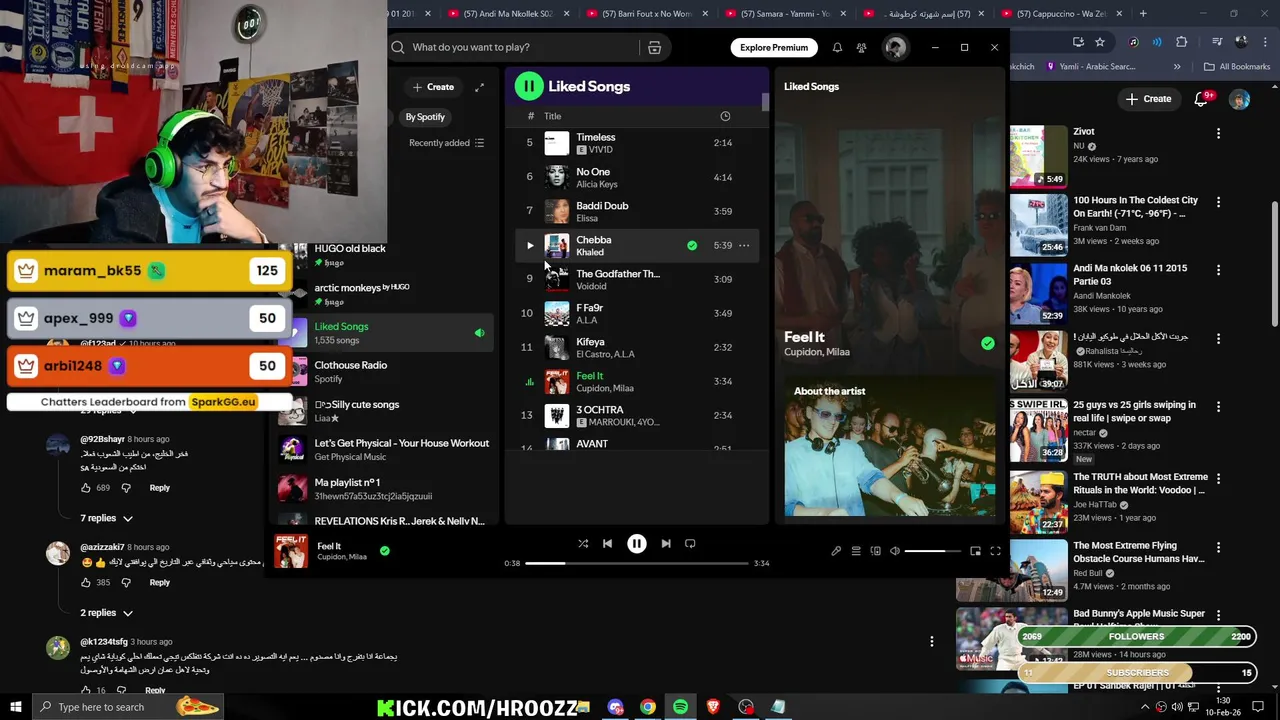Viewport: 1280px width, 720px height.
Task: Open the 'Silly cute songs' playlist
Action: [x=386, y=410]
